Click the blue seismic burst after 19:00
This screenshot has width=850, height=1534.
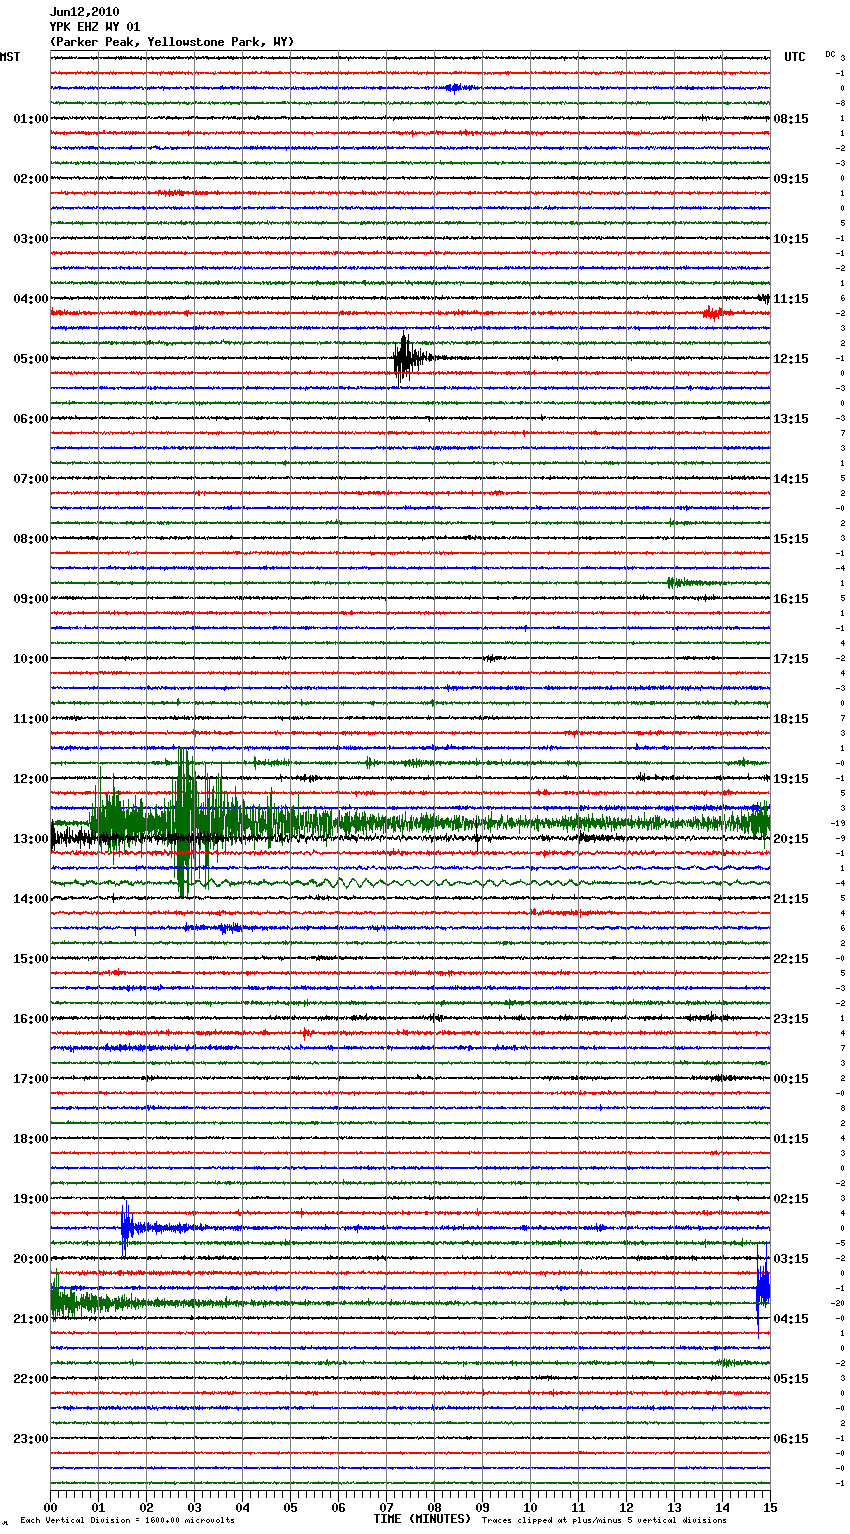pyautogui.click(x=130, y=1227)
